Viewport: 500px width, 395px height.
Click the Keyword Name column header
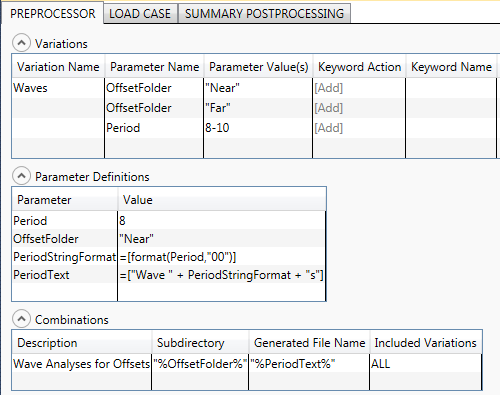tap(451, 67)
